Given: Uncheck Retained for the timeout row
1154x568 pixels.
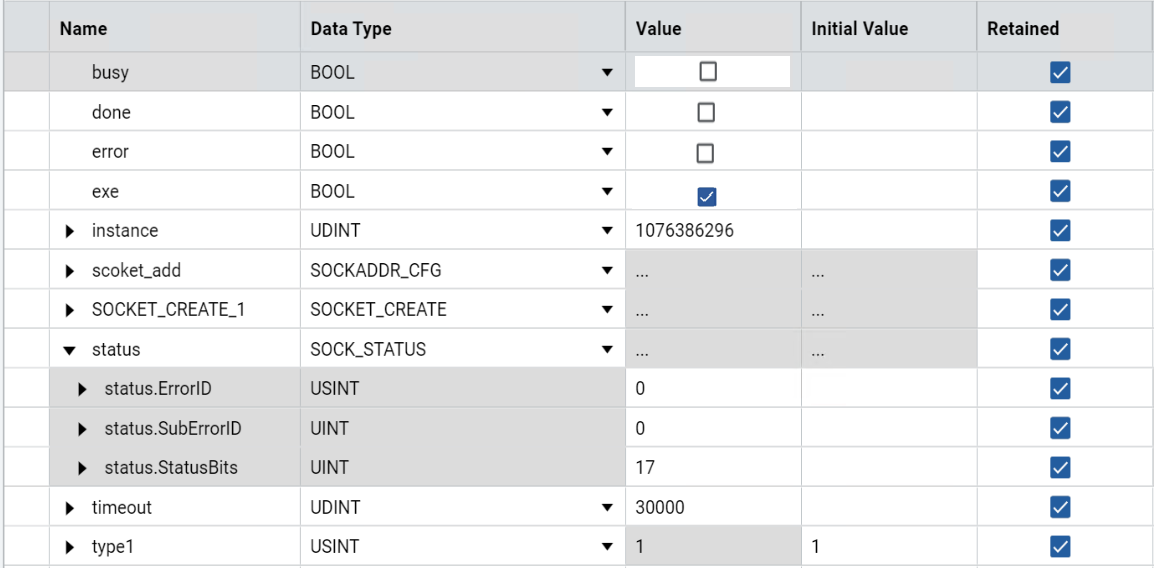Looking at the screenshot, I should tap(1060, 507).
